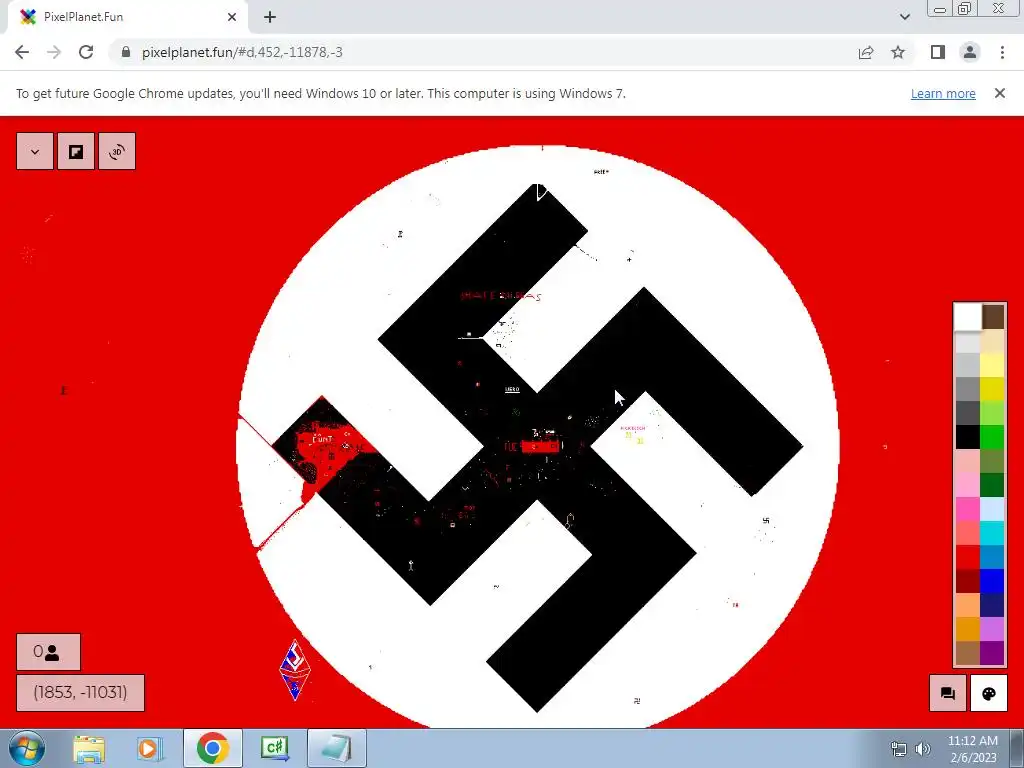Choose the dark forest green swatch
Screen dimensions: 1024x768
(992, 485)
